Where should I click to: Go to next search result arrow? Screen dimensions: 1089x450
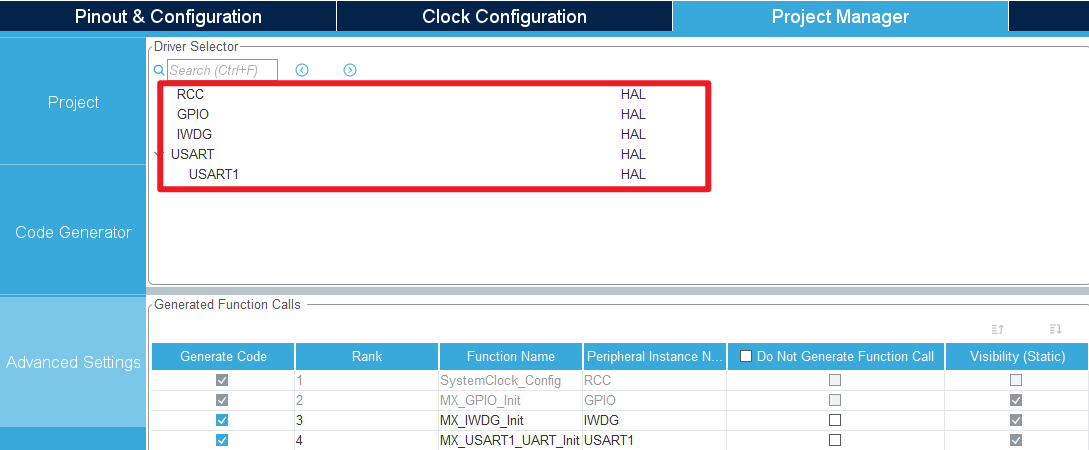tap(350, 70)
